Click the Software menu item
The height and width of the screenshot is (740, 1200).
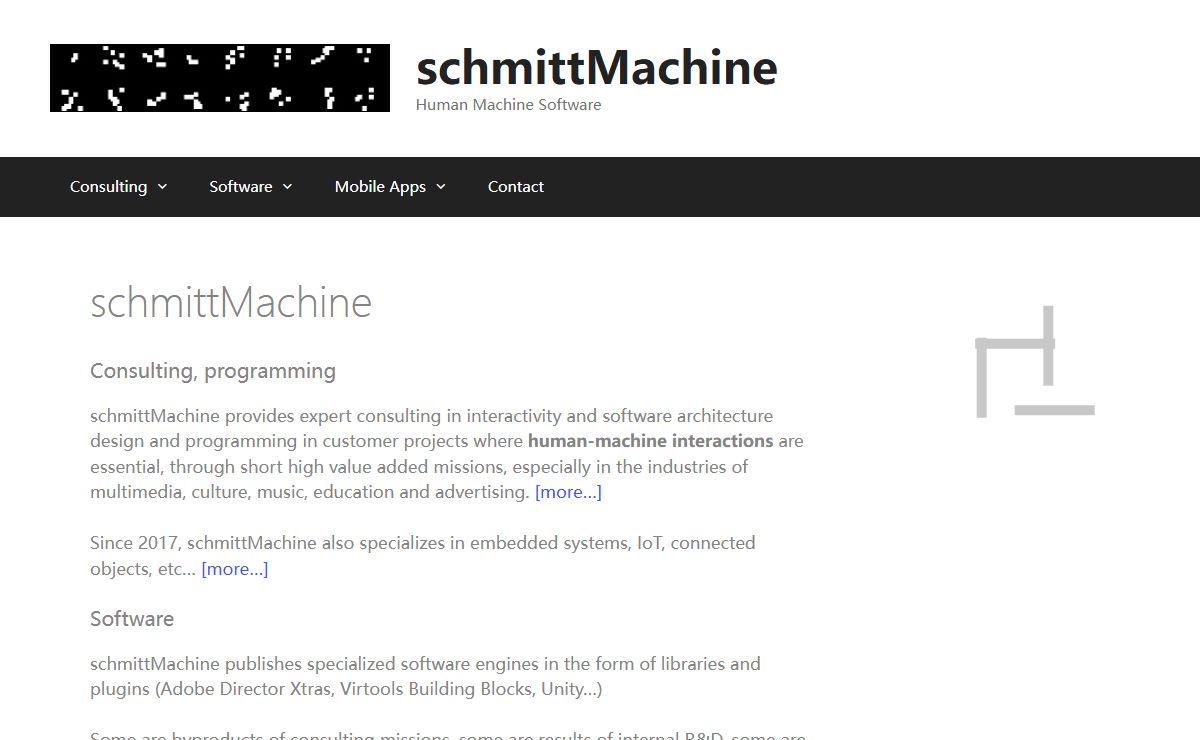point(240,187)
